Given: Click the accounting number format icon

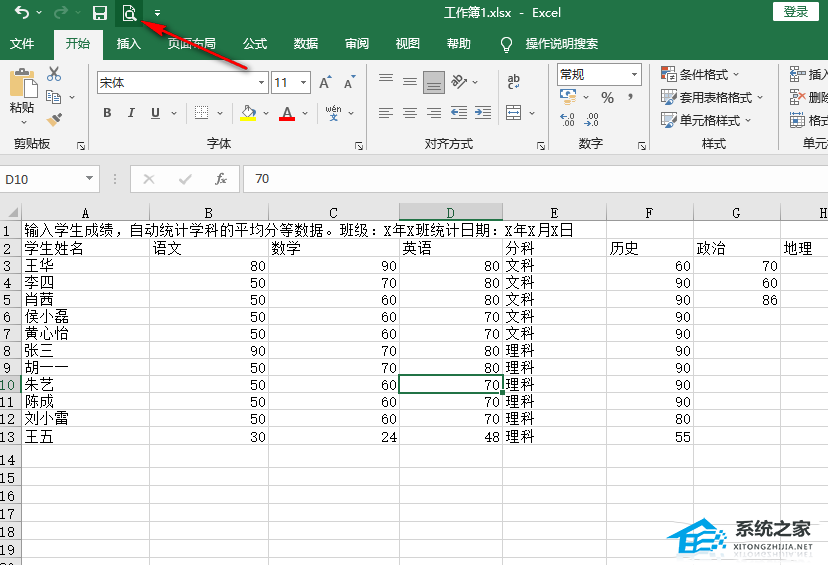Looking at the screenshot, I should 568,97.
